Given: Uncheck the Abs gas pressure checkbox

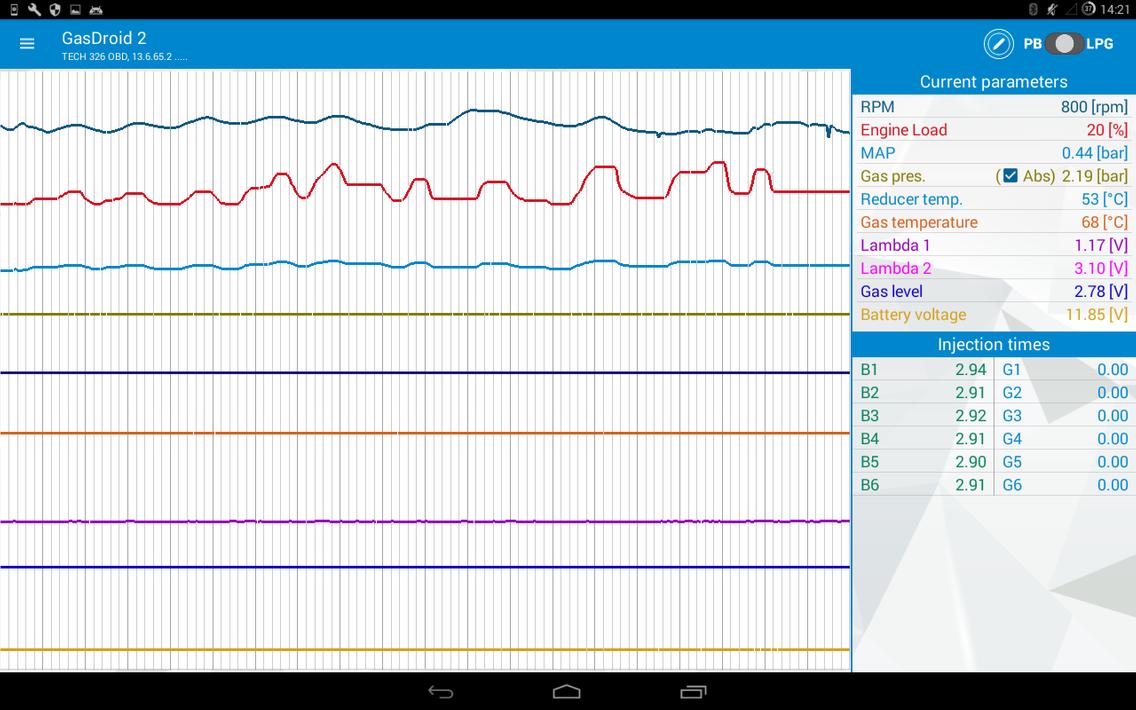Looking at the screenshot, I should [1010, 176].
